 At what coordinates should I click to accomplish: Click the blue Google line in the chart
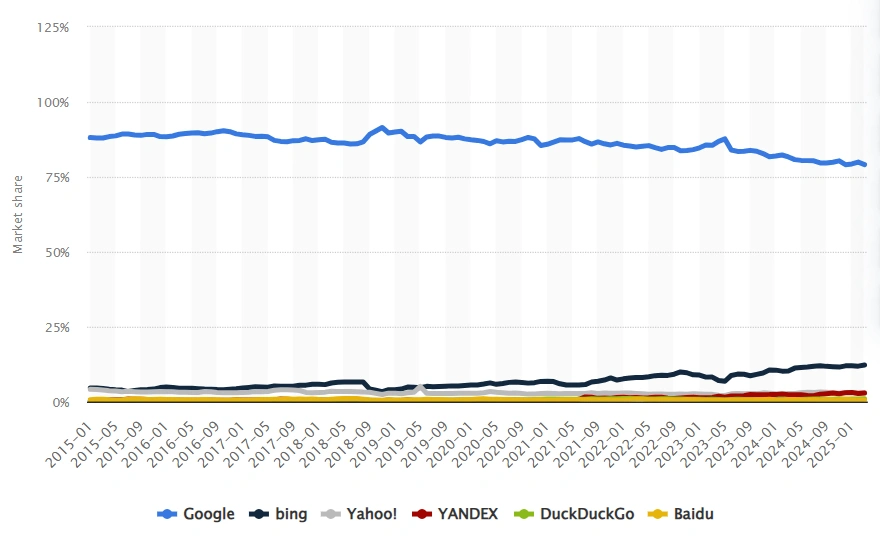click(500, 142)
